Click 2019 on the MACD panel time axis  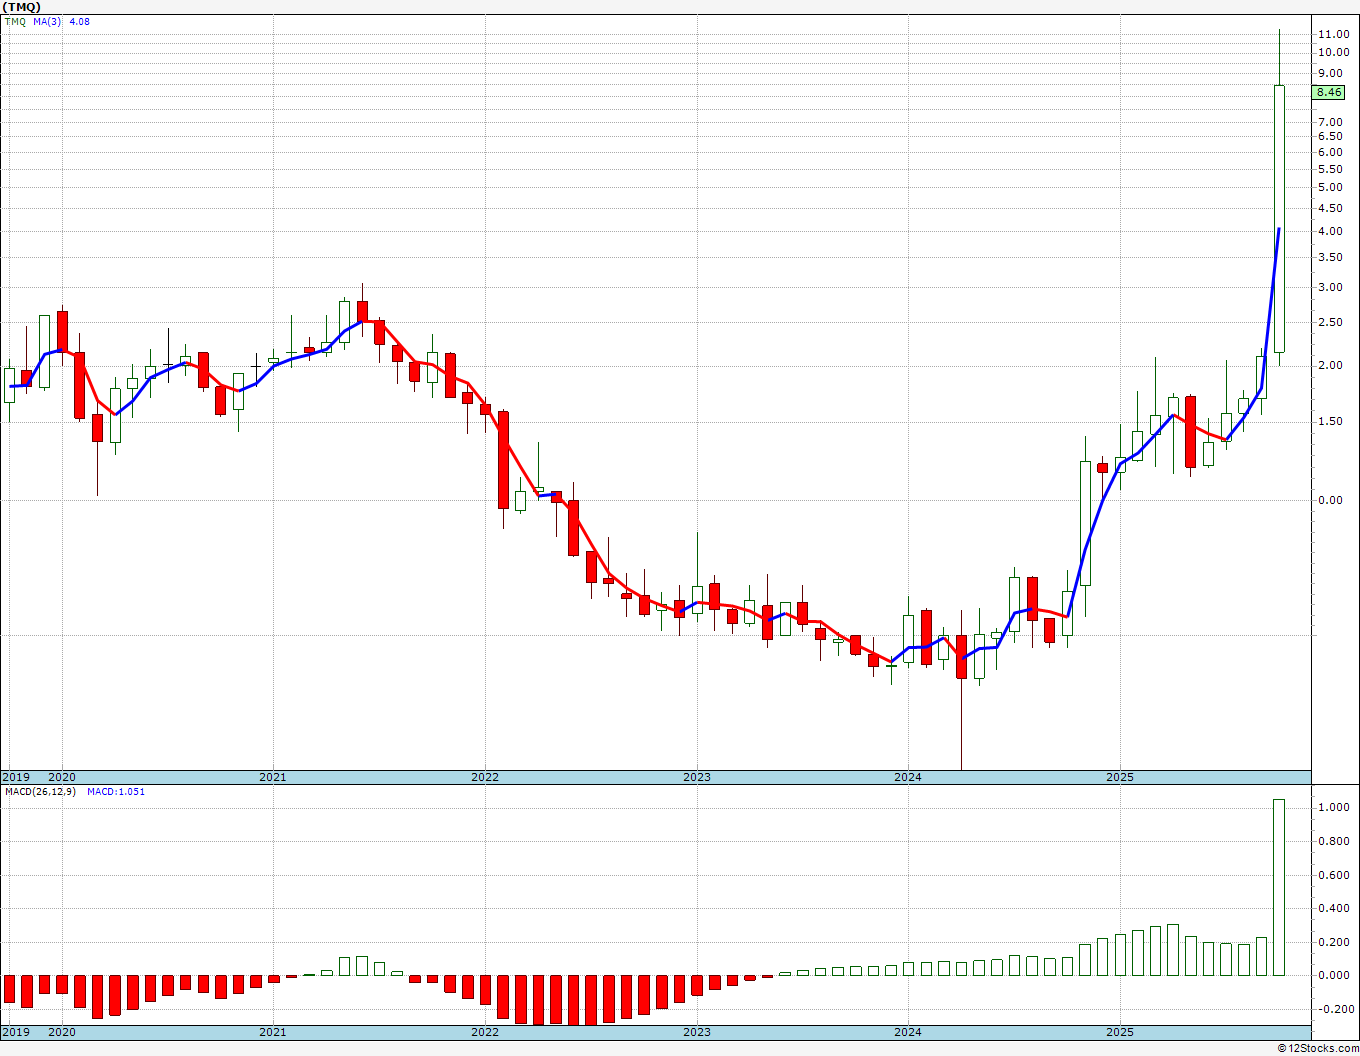[x=15, y=1032]
